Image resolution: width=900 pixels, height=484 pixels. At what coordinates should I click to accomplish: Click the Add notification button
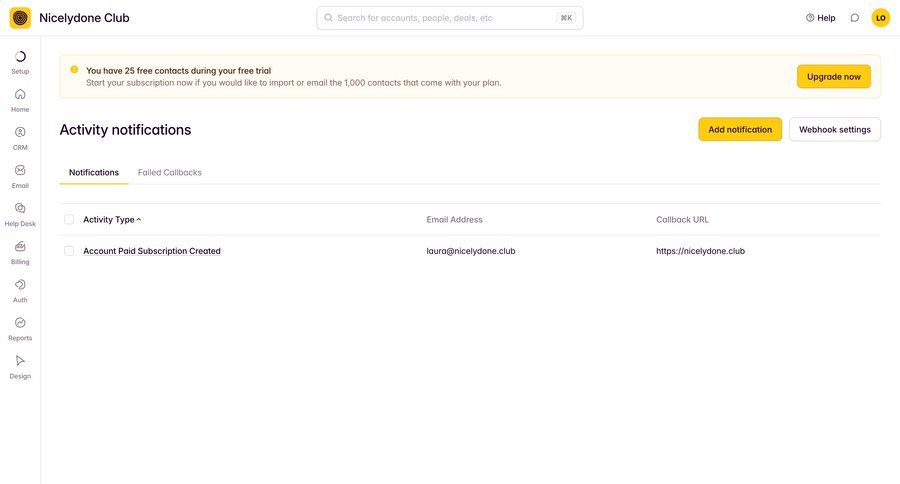[740, 130]
